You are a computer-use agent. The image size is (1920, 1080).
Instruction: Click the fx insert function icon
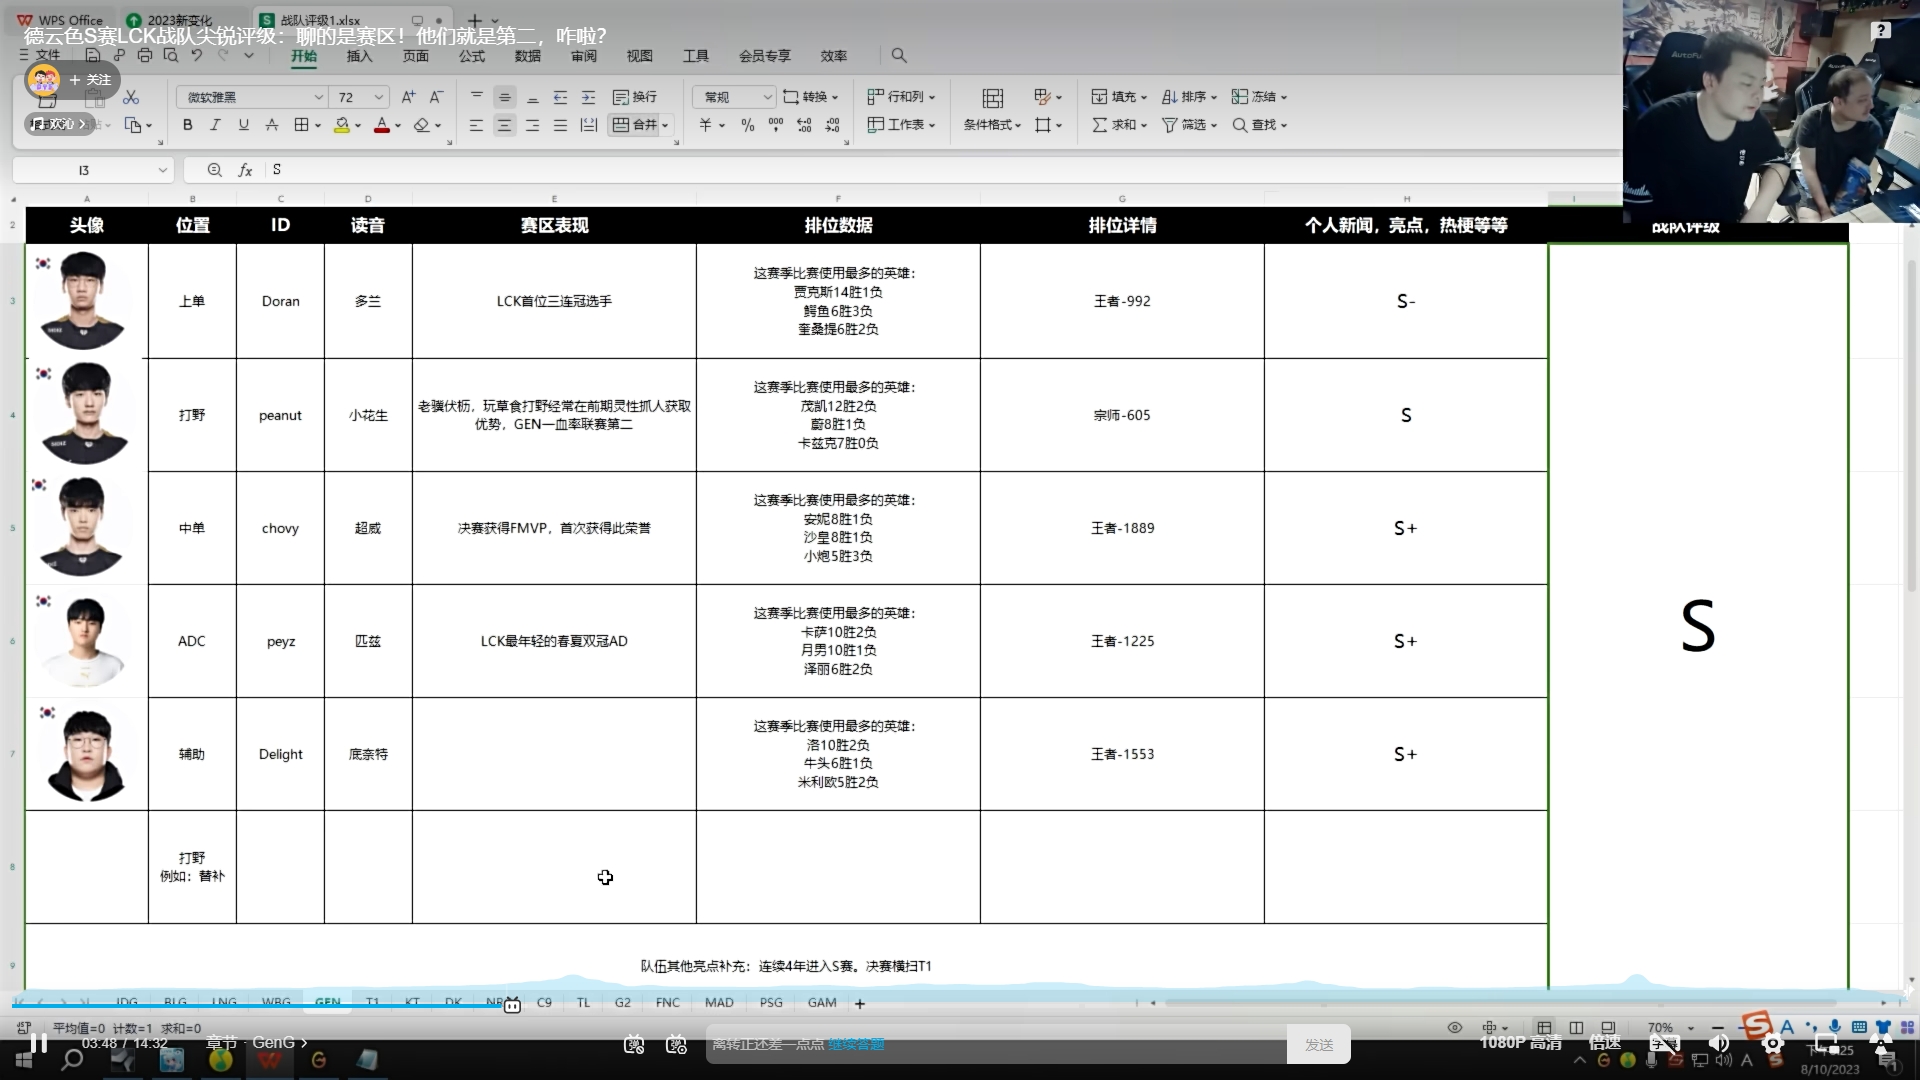tap(245, 170)
